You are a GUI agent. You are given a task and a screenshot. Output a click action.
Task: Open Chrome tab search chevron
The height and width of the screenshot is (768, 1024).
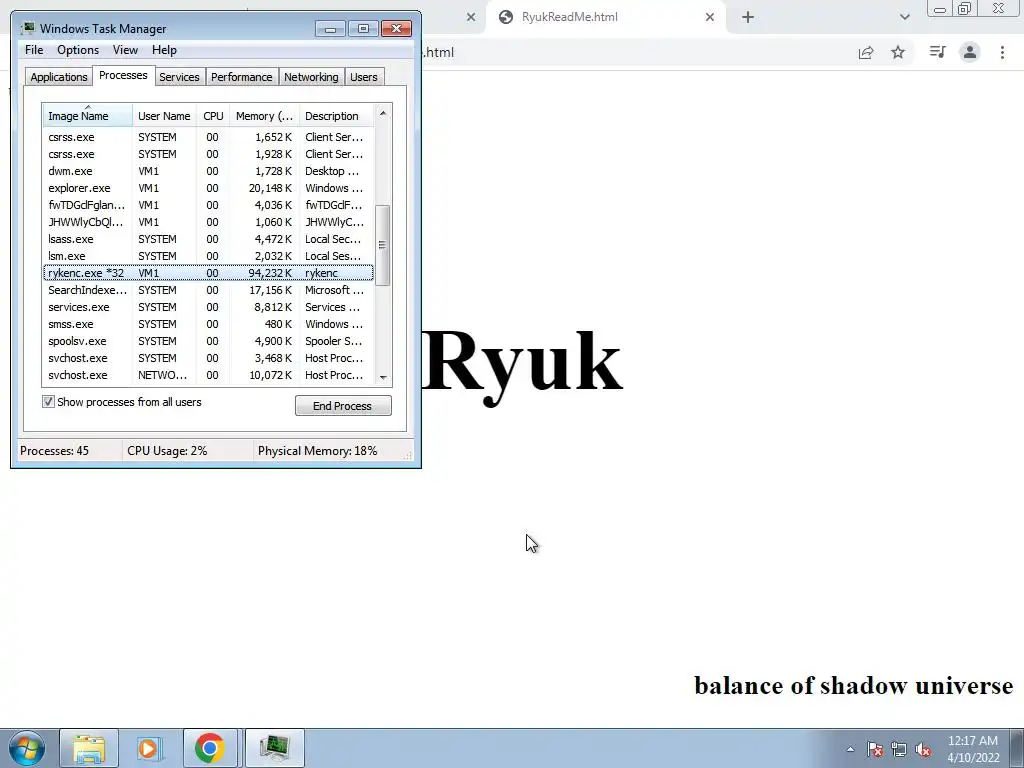click(904, 18)
